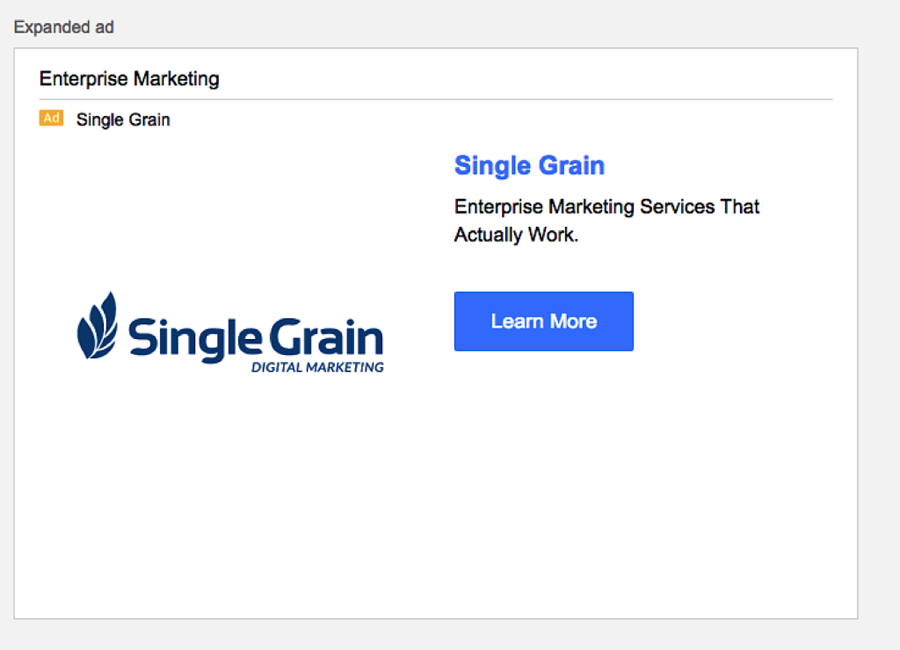Click the word Marketing in the subject title
900x650 pixels.
(176, 78)
